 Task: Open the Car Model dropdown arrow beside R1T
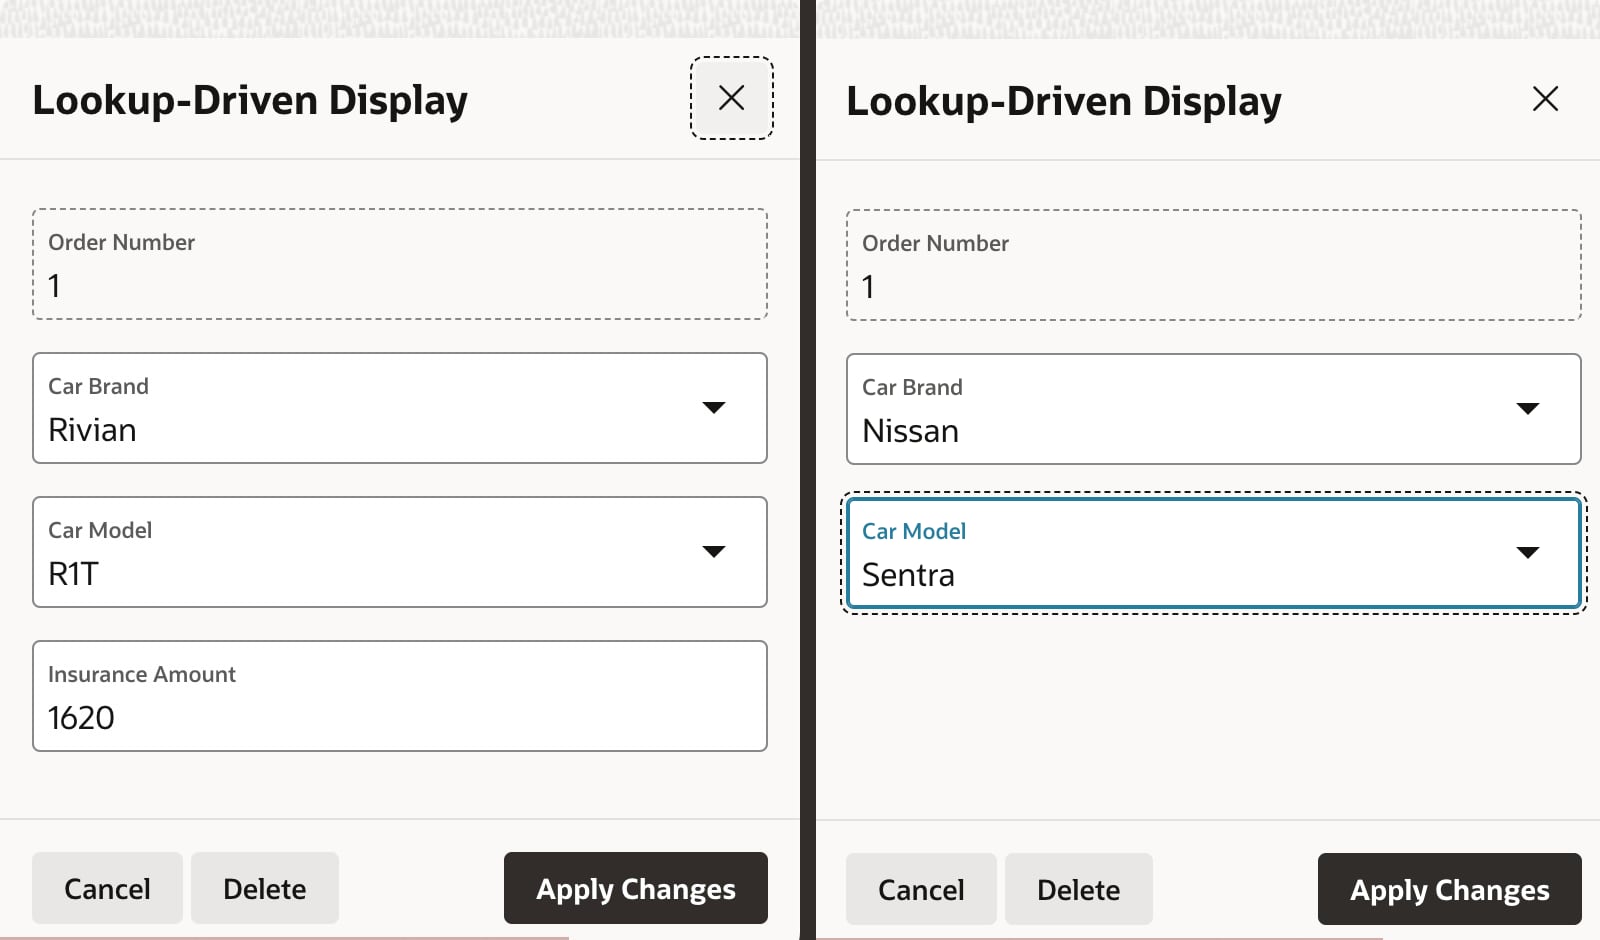(713, 552)
